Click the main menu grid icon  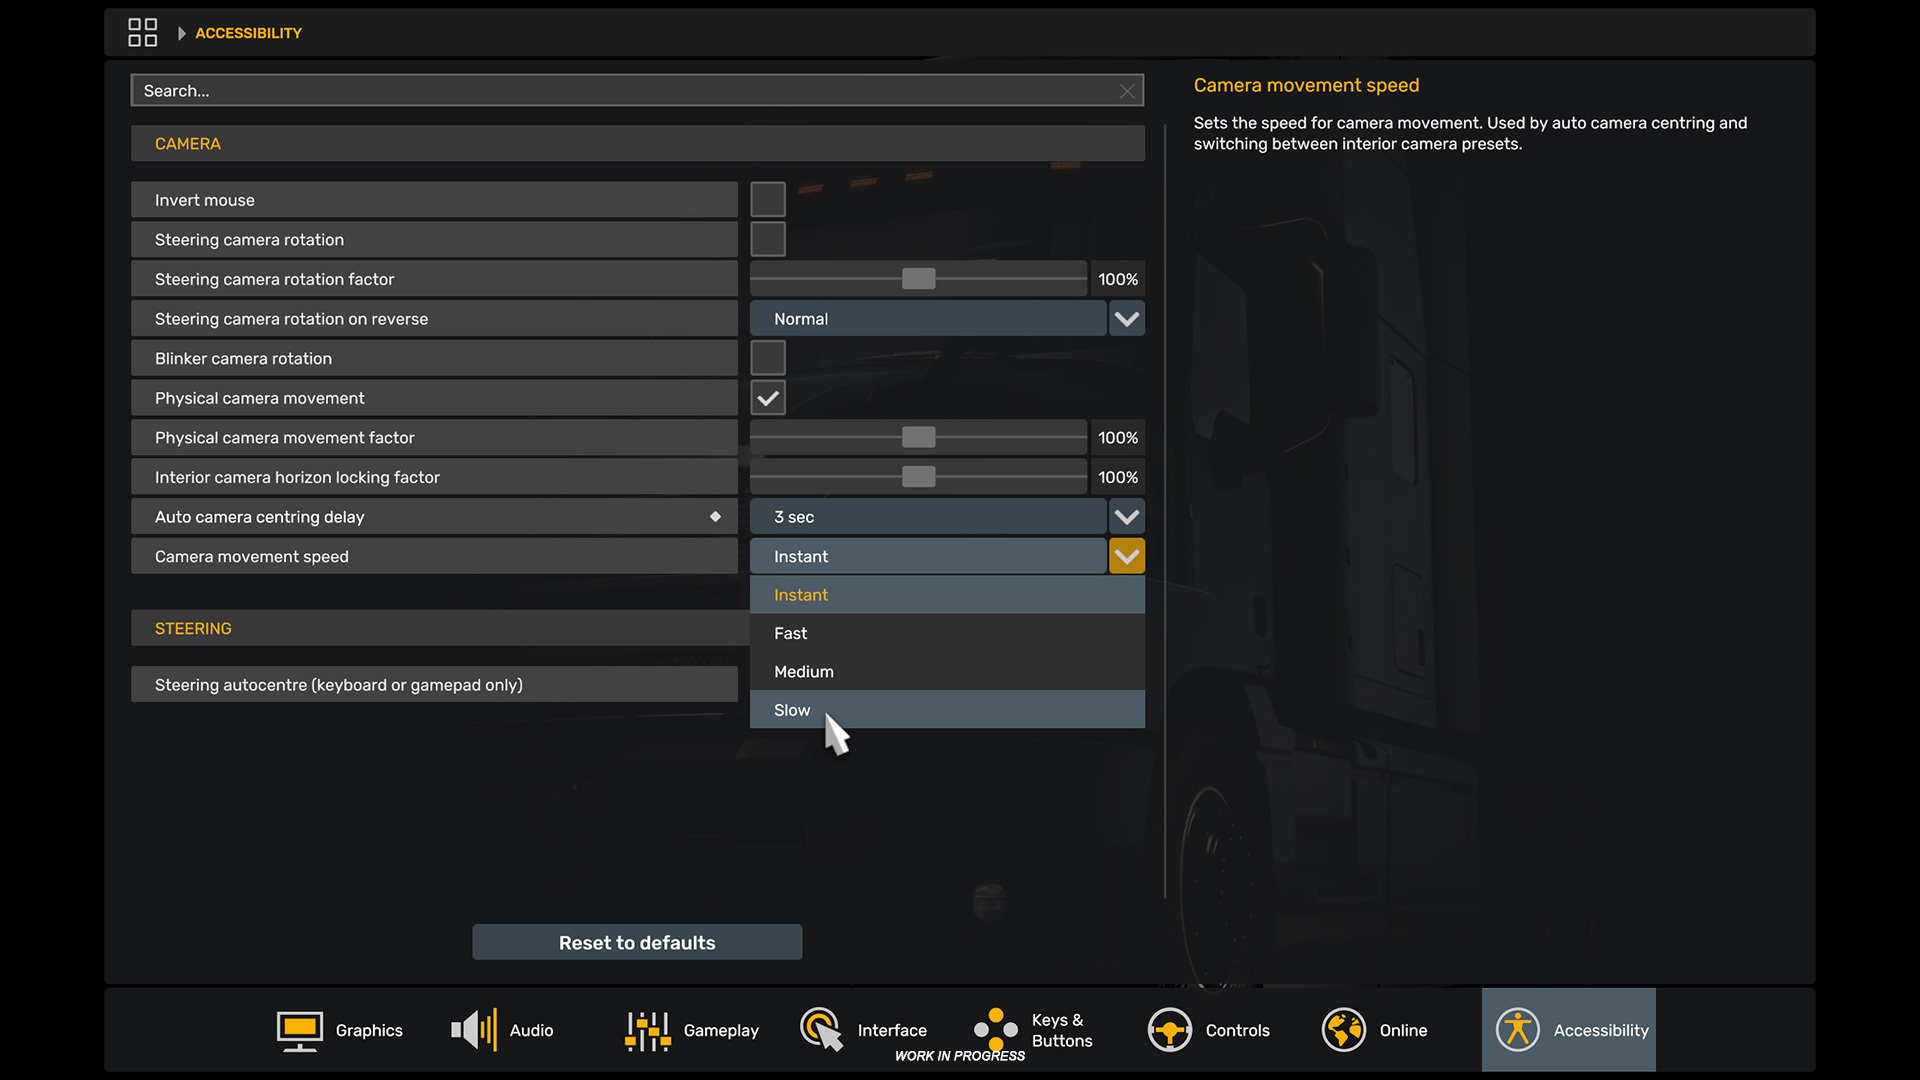(142, 32)
